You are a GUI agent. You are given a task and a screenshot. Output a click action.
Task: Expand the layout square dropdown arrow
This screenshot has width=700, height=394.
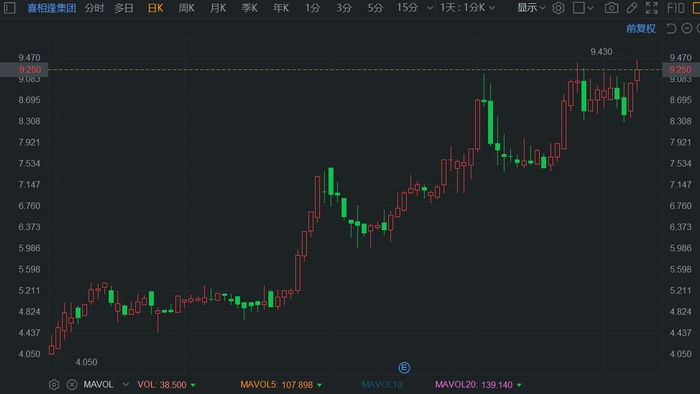coord(591,8)
